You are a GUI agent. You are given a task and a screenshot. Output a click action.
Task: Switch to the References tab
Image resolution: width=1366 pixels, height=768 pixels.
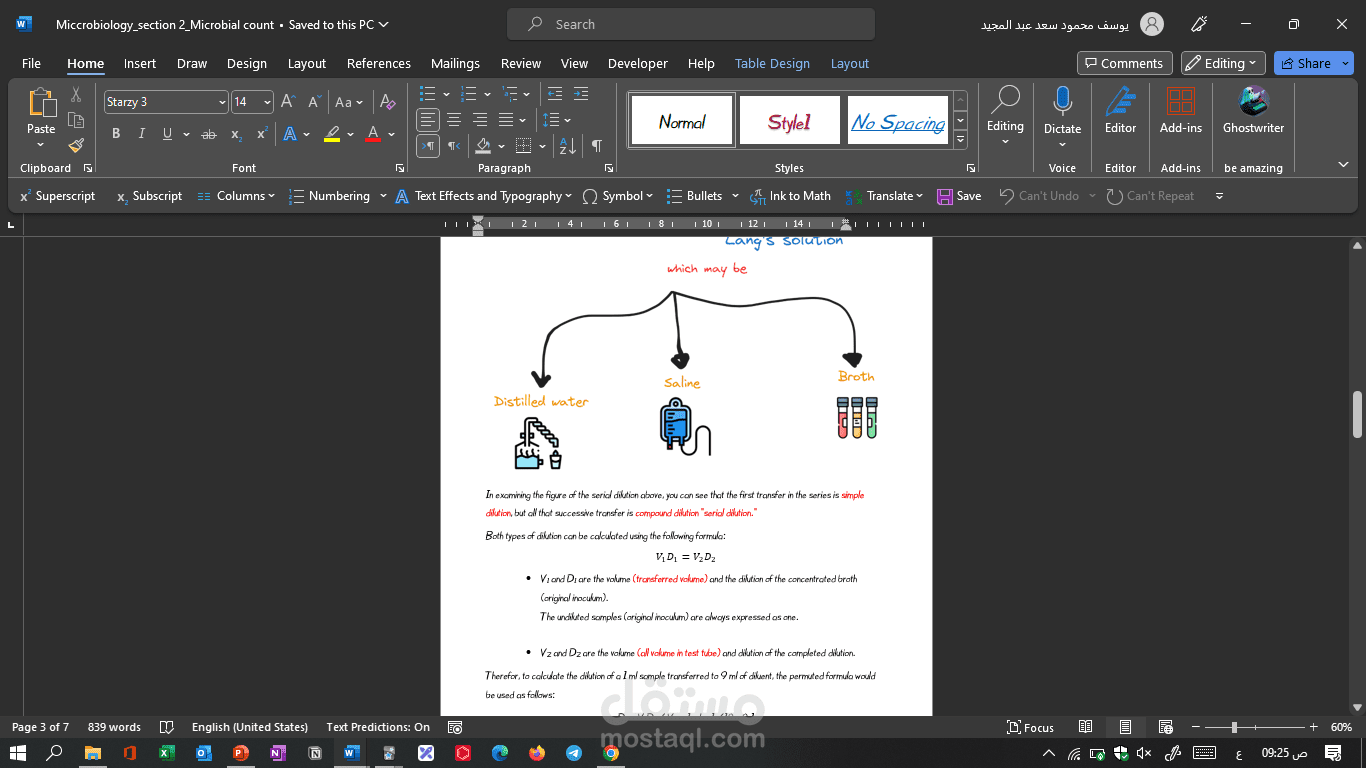click(379, 63)
